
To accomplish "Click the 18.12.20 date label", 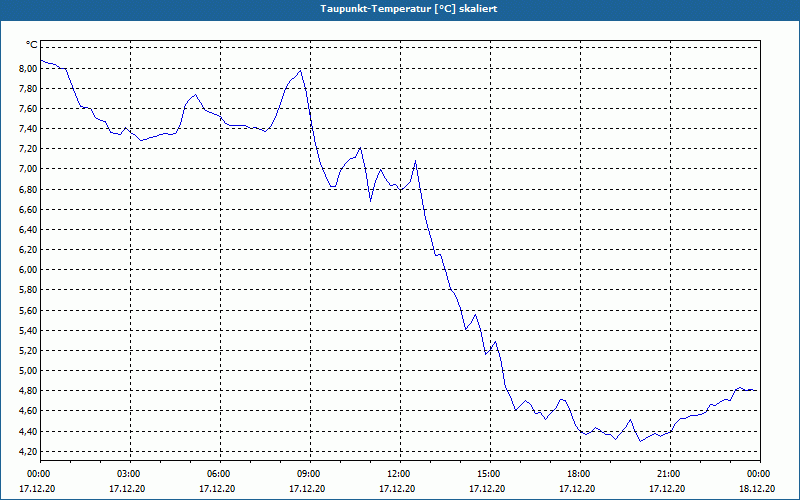I will (x=757, y=488).
